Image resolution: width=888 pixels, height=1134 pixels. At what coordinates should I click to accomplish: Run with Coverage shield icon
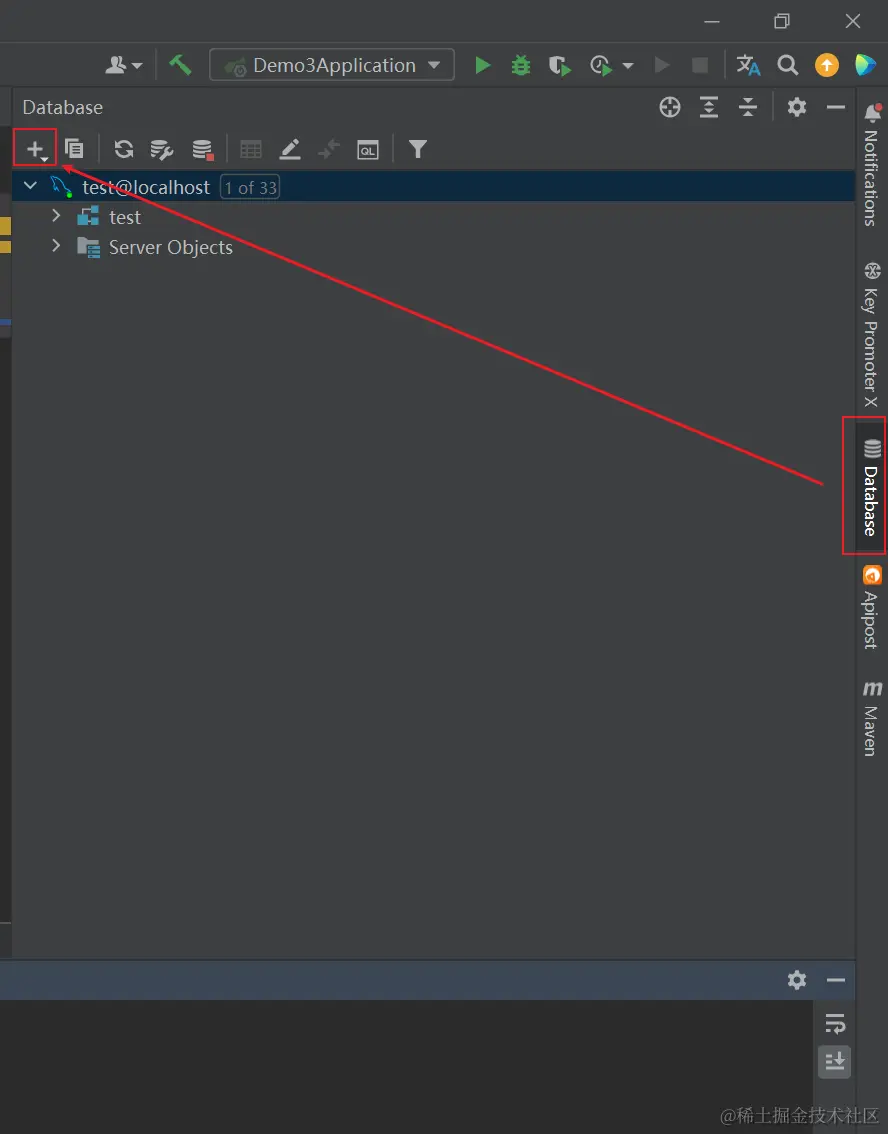click(x=559, y=66)
